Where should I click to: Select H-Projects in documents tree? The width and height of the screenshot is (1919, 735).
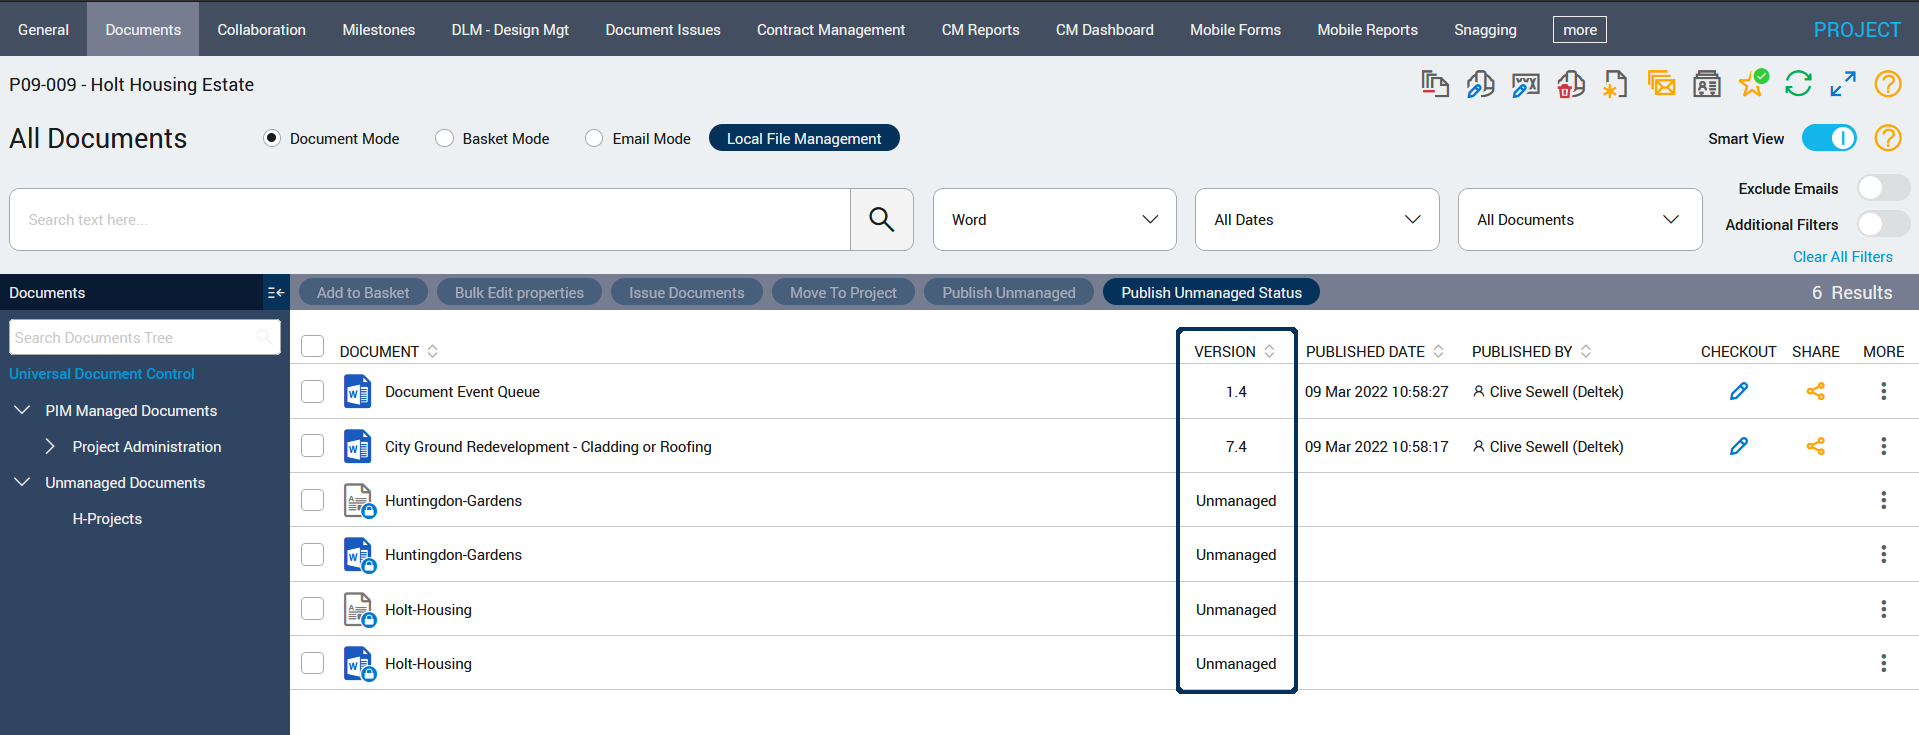coord(107,518)
